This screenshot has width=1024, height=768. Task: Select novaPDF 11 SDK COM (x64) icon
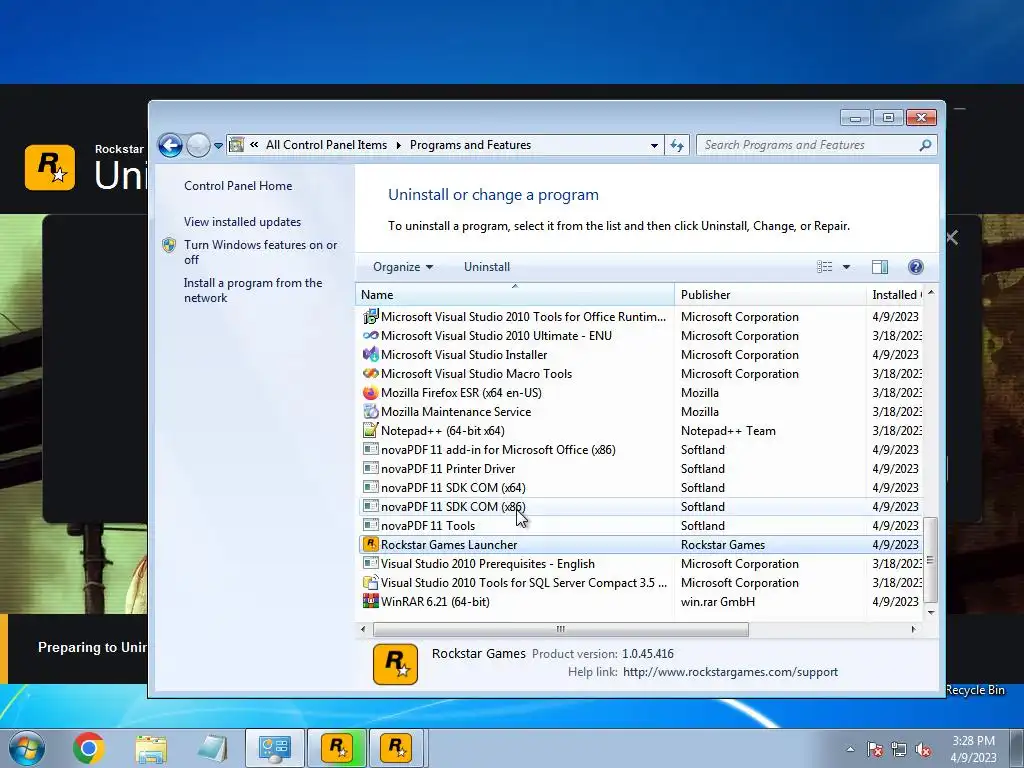click(370, 487)
